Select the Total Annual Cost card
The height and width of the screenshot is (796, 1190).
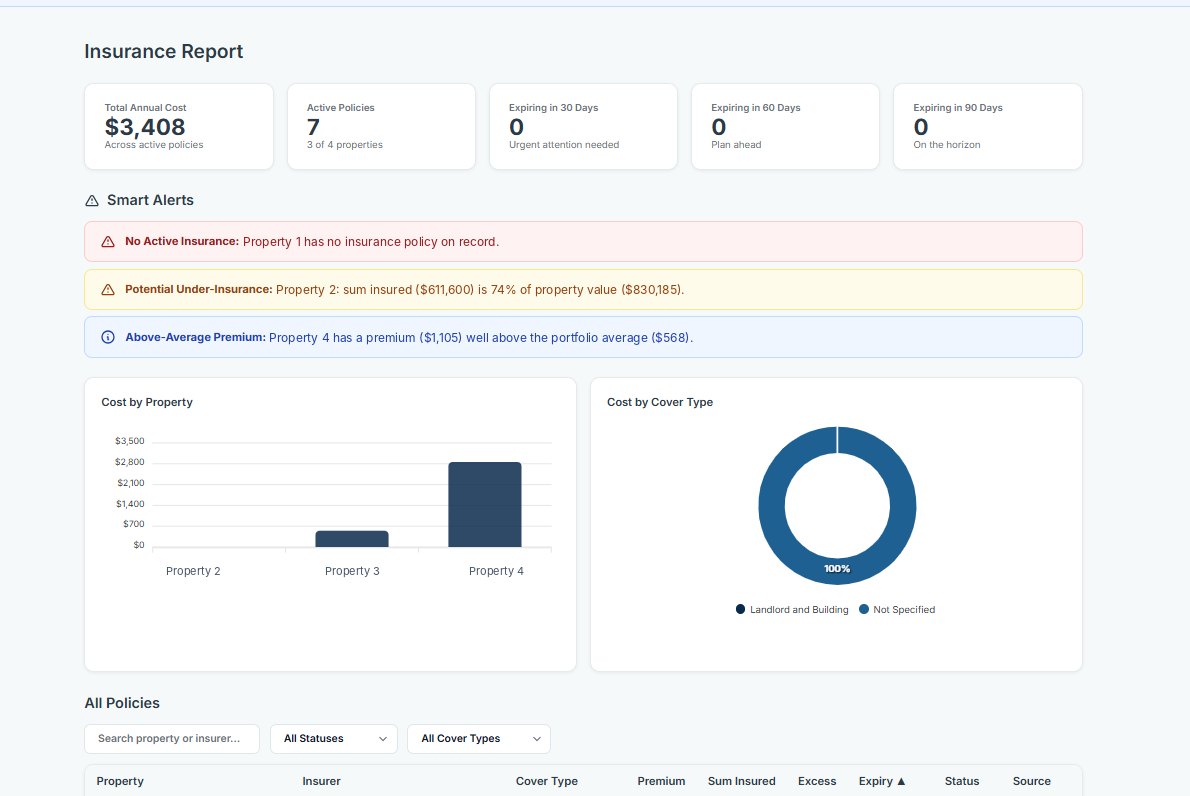179,127
